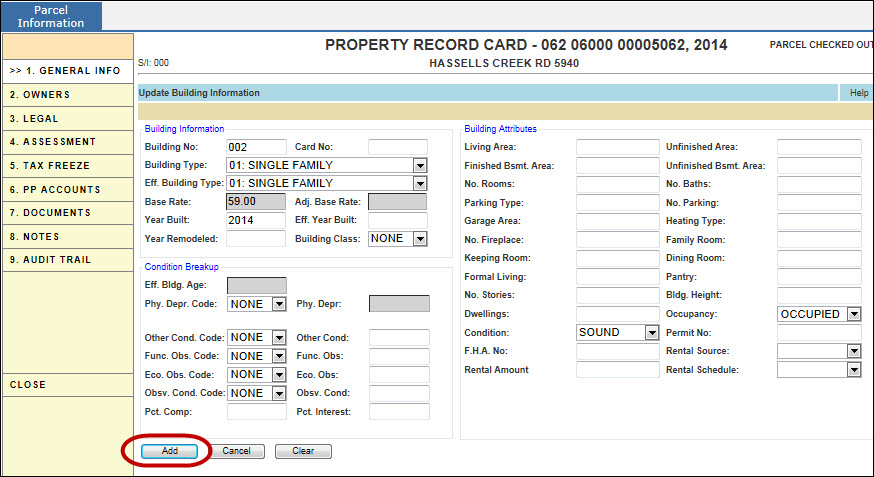Click the Living Area input field

617,147
